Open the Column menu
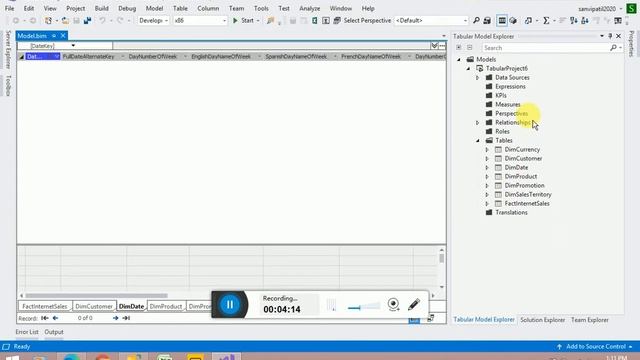The height and width of the screenshot is (360, 640). click(208, 8)
